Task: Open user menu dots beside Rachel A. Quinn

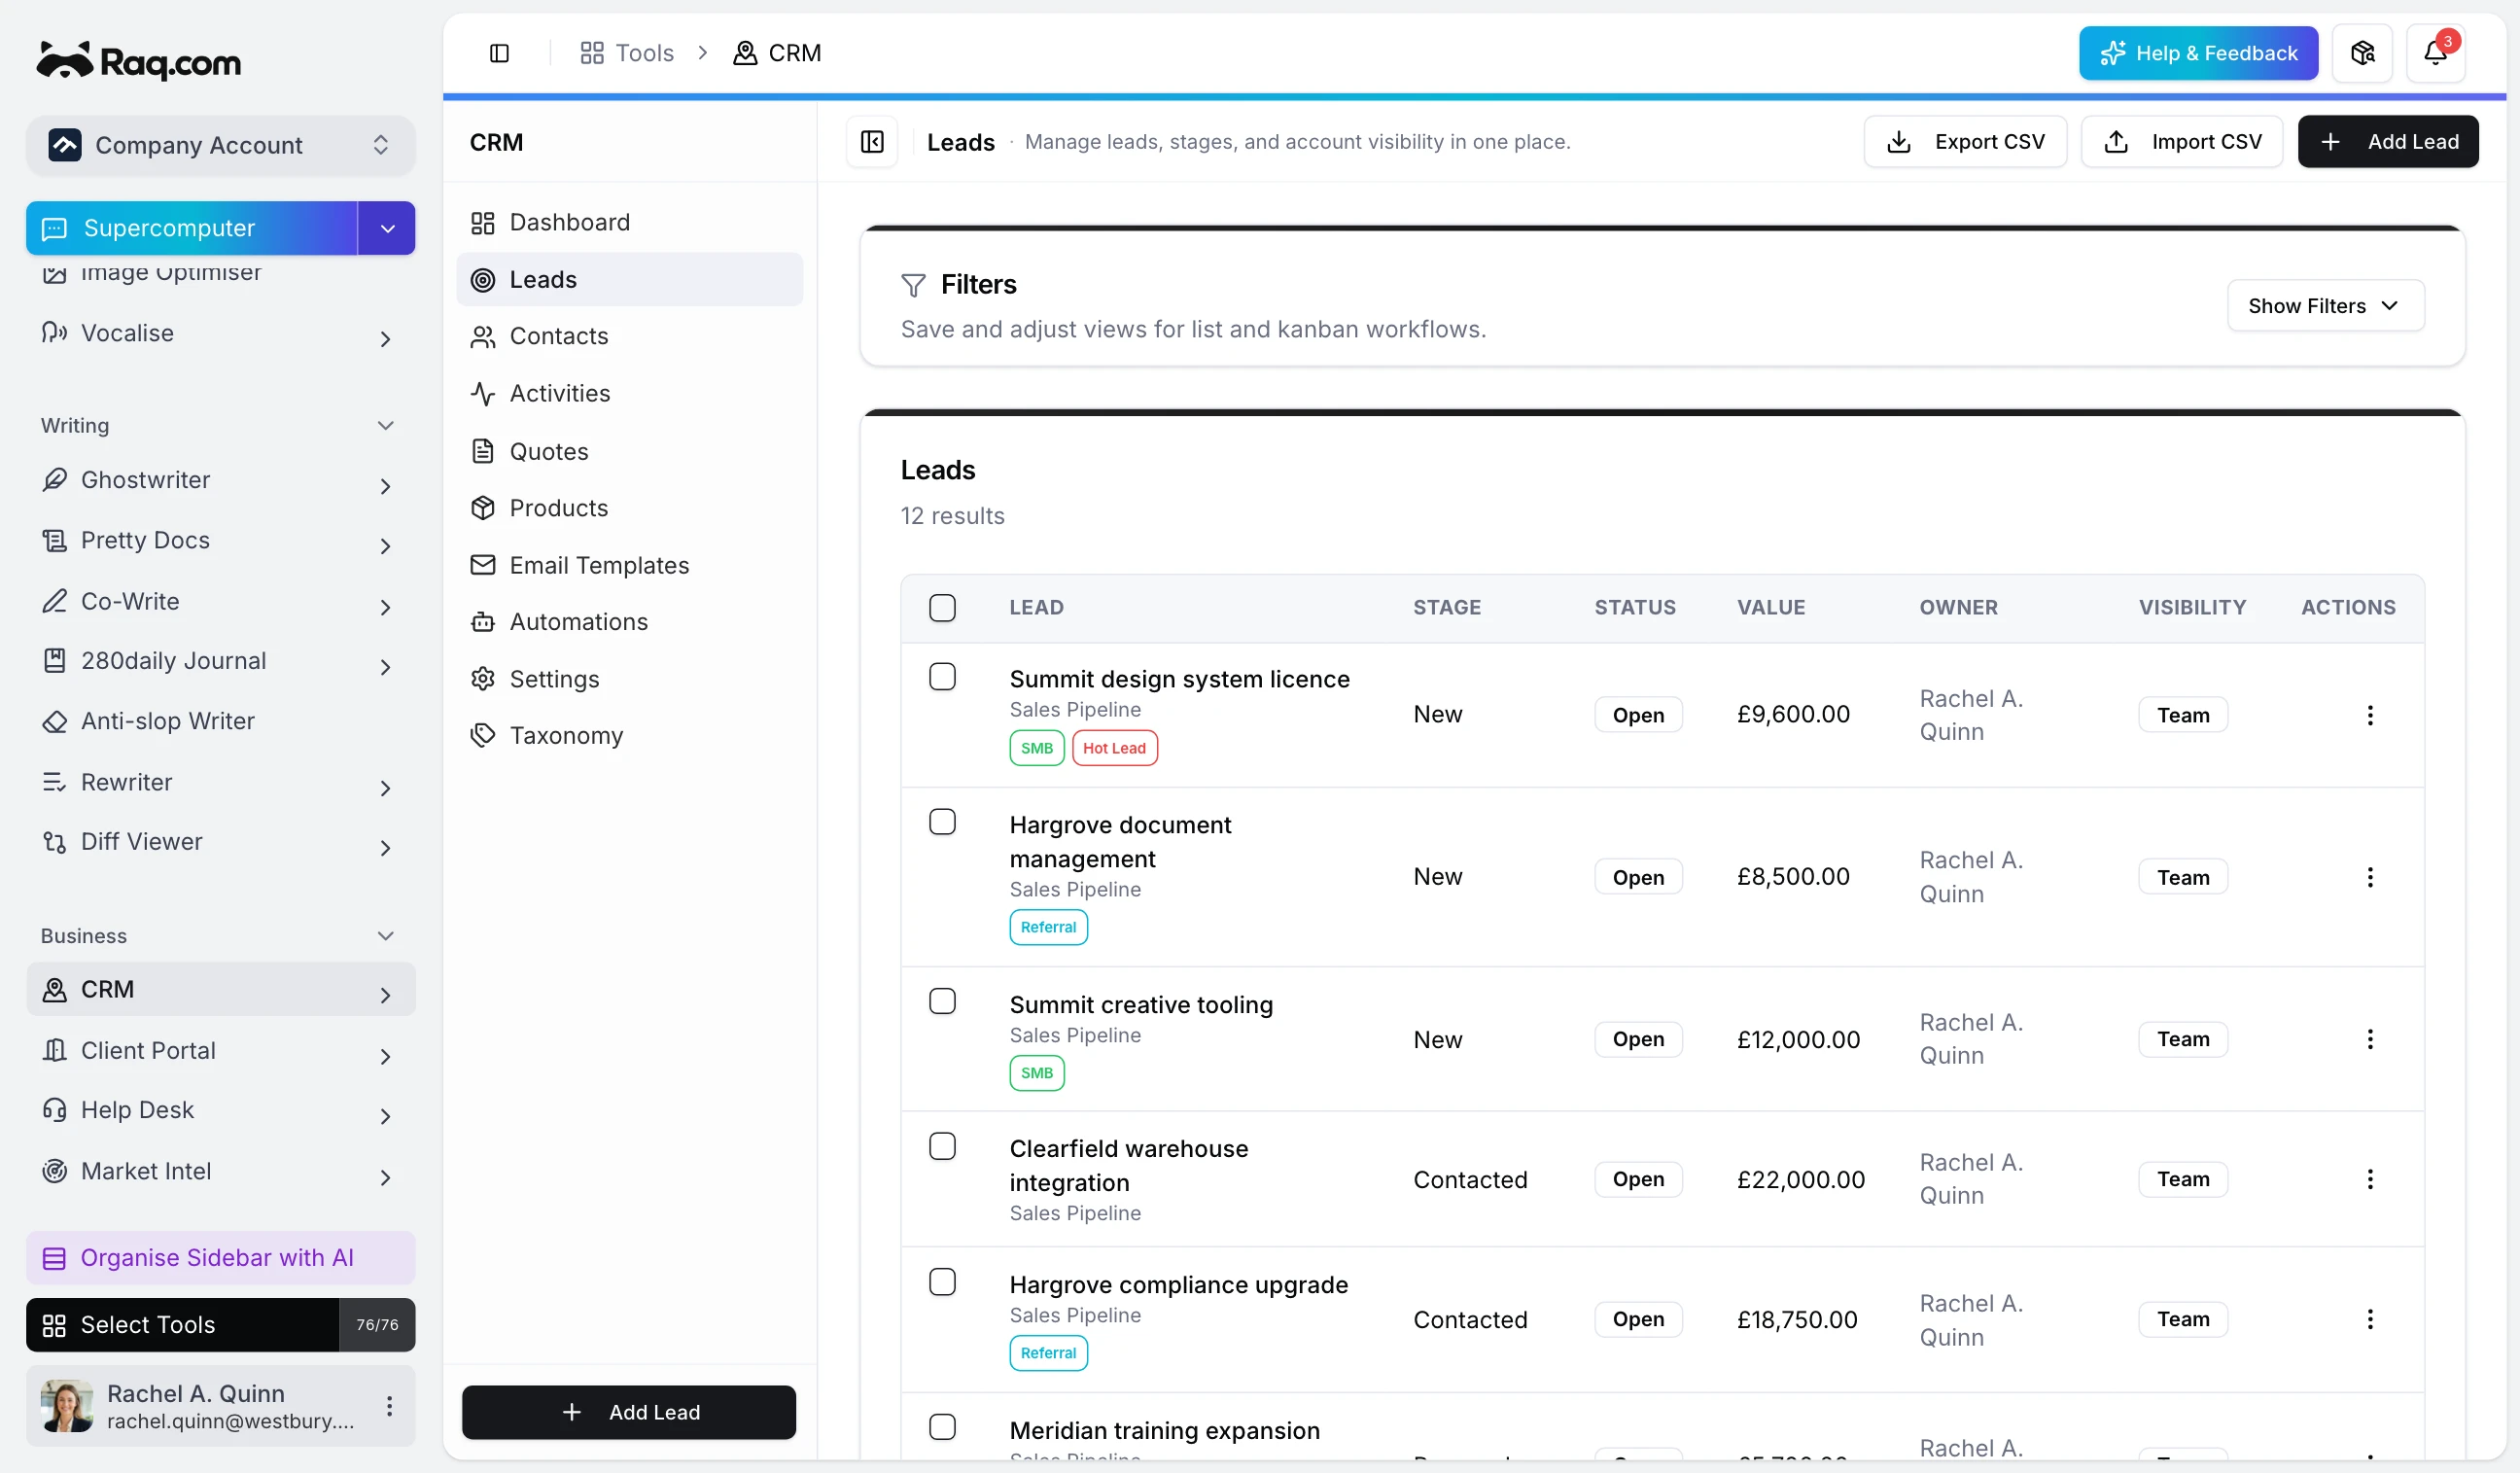Action: [x=389, y=1406]
